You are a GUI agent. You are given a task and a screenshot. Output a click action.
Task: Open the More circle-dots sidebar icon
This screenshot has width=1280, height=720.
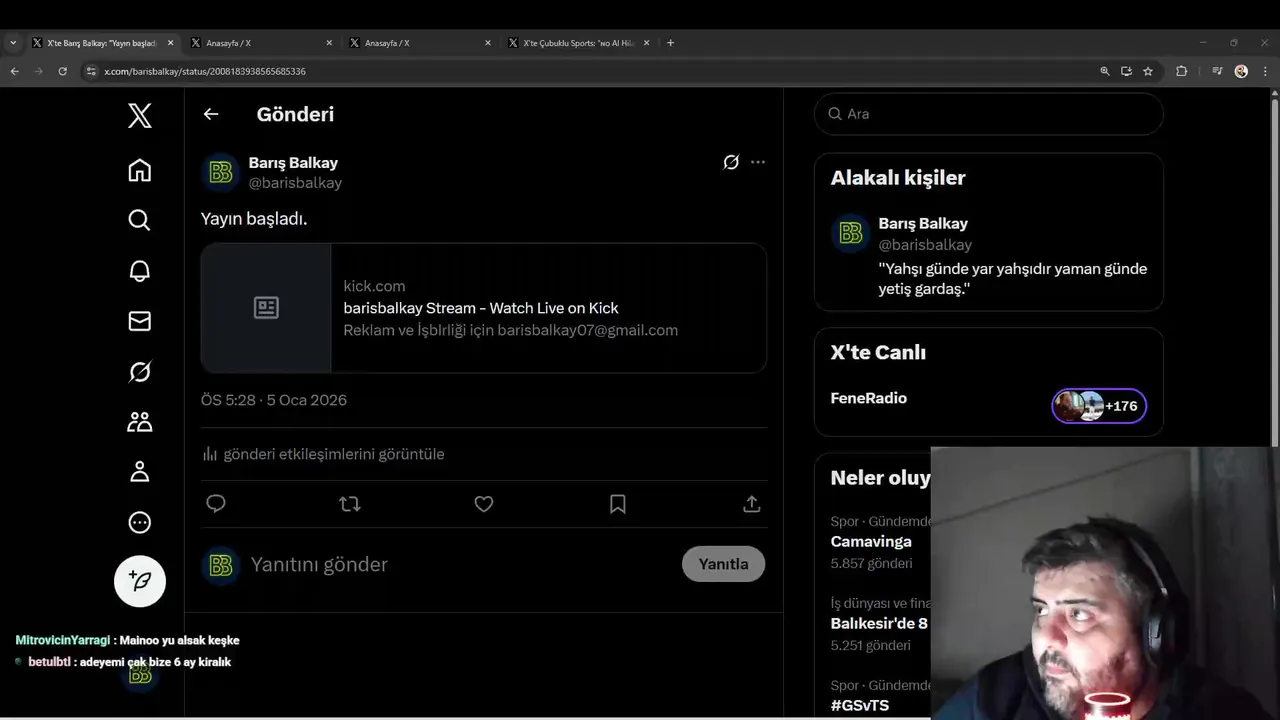[x=140, y=522]
